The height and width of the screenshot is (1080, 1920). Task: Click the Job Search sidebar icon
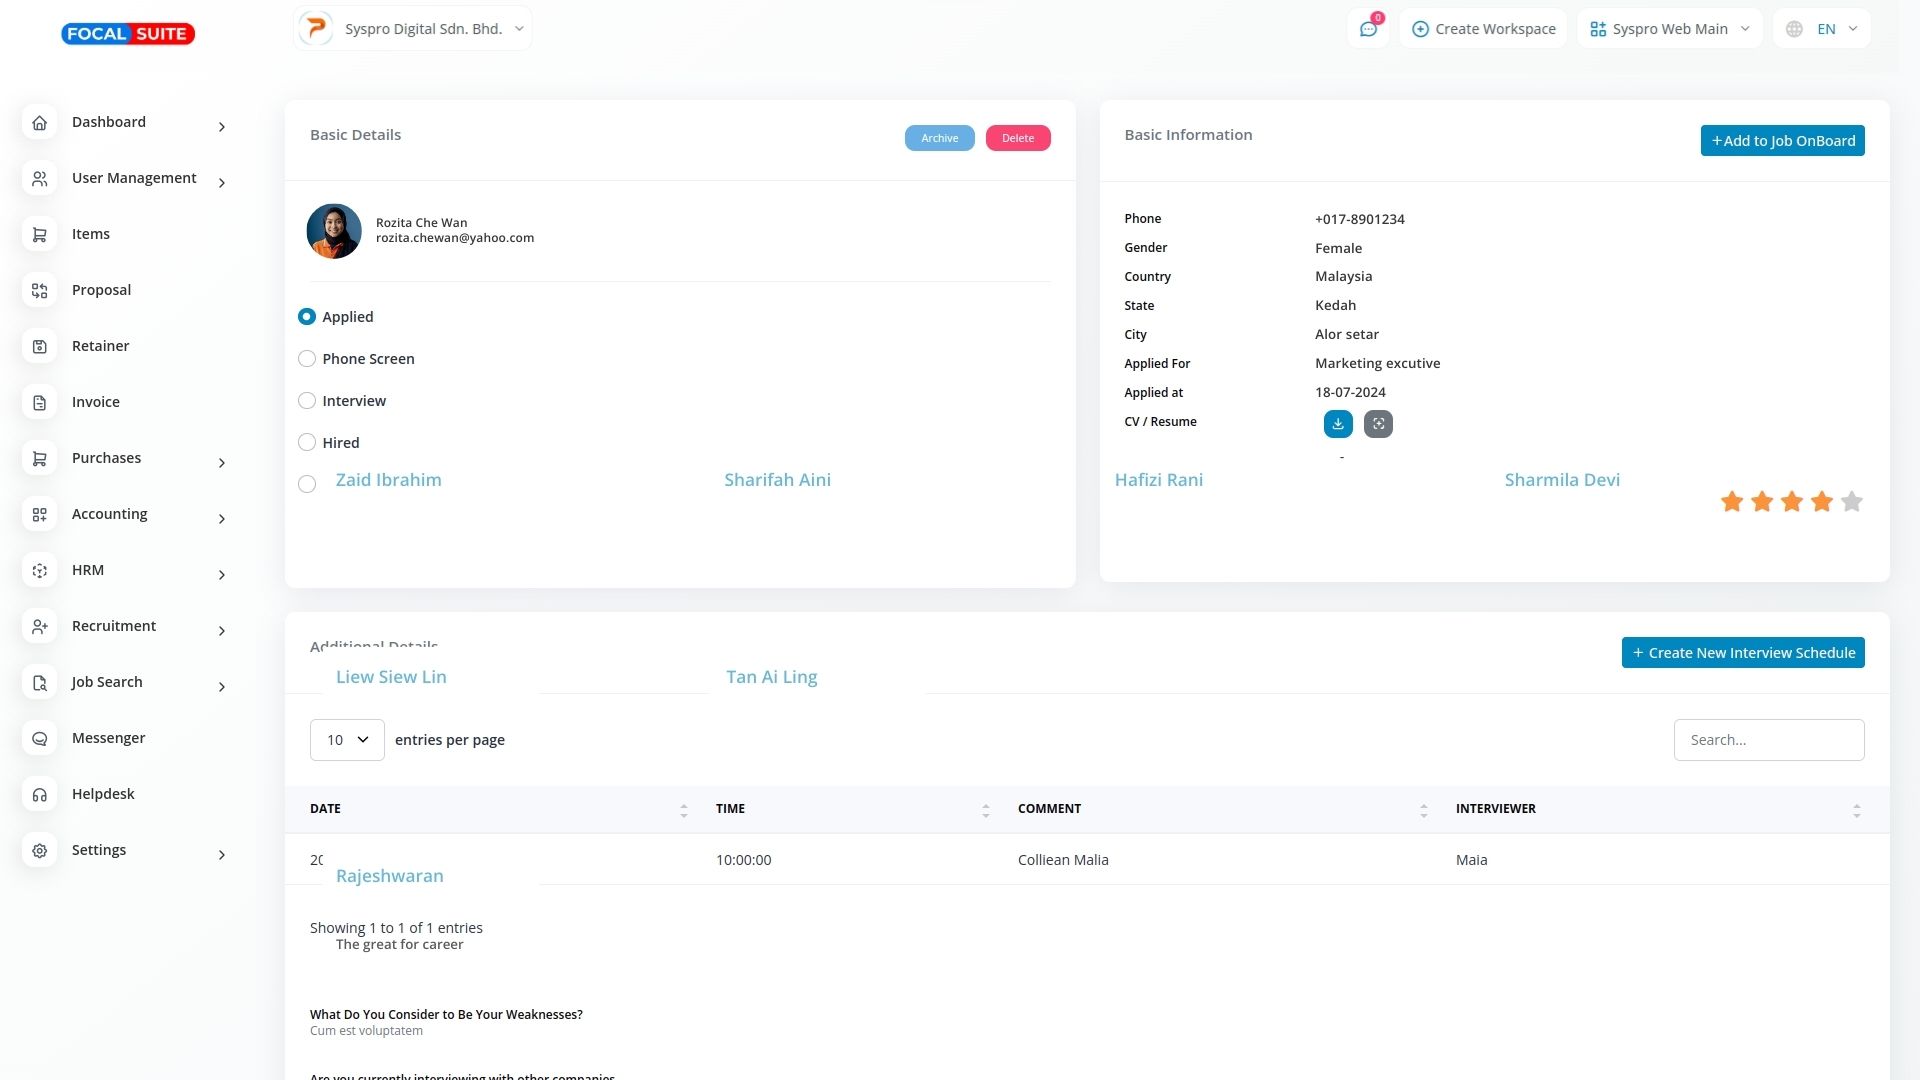click(x=40, y=682)
